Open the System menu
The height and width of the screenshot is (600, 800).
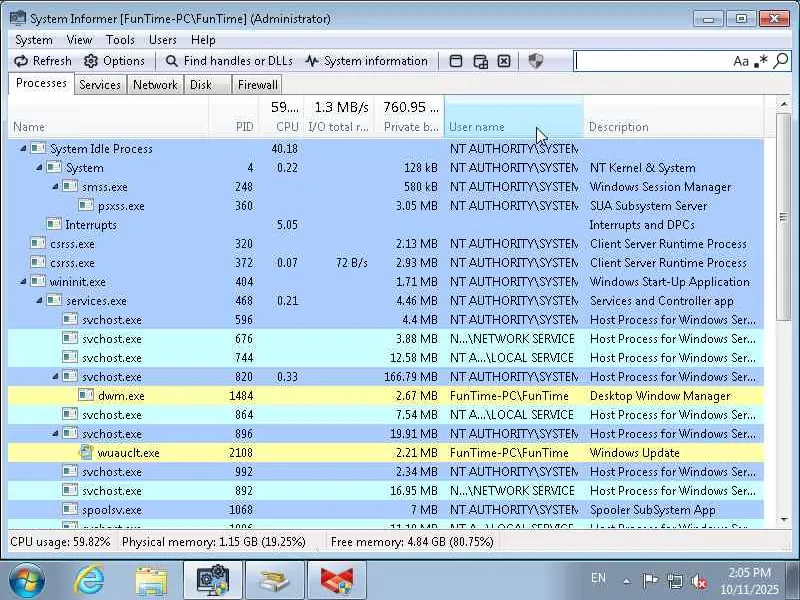[x=34, y=40]
